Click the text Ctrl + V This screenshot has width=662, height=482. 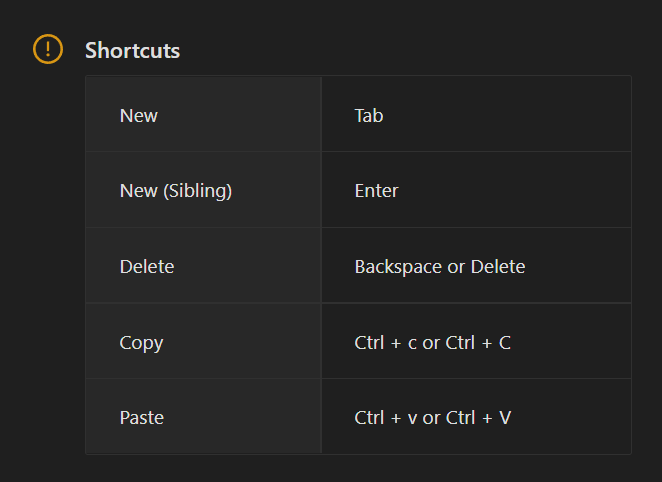478,417
